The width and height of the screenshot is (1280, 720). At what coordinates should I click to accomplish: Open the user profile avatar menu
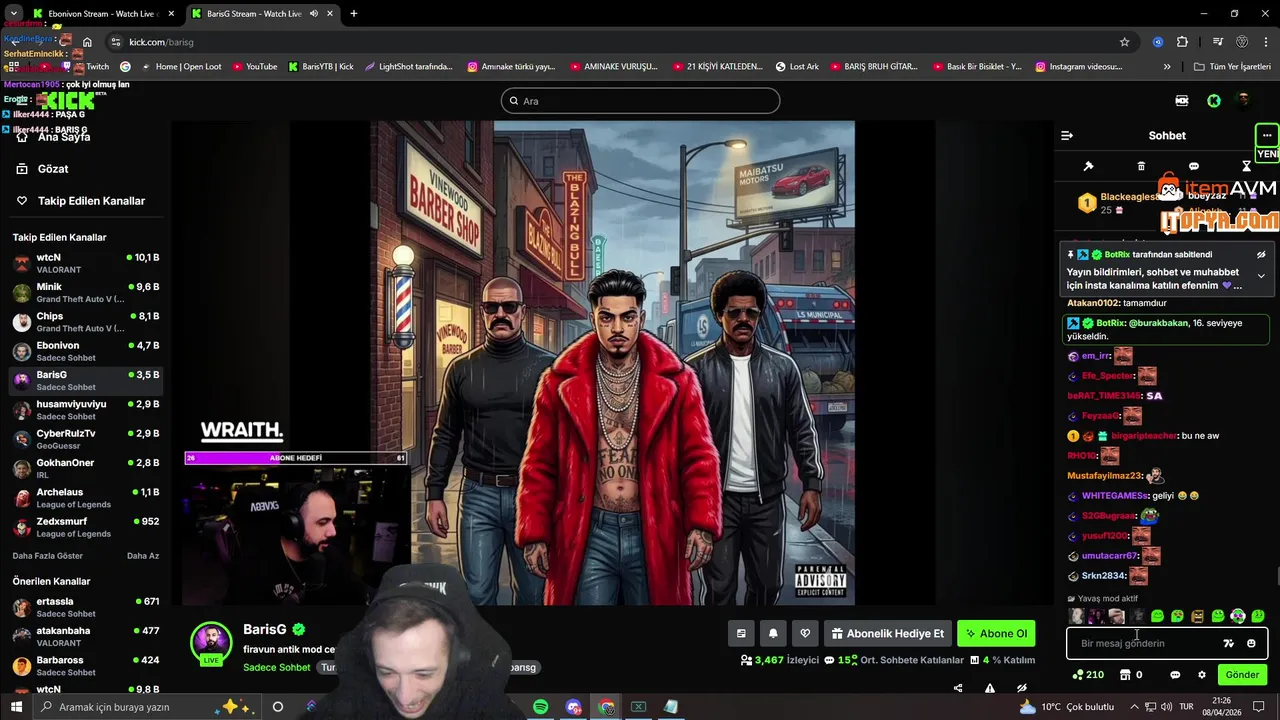pos(1244,101)
